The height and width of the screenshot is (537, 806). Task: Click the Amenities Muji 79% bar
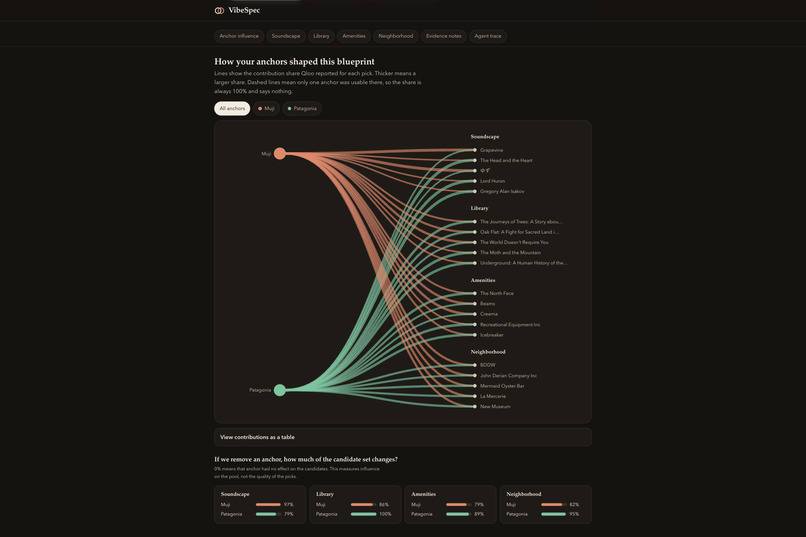[x=459, y=505]
